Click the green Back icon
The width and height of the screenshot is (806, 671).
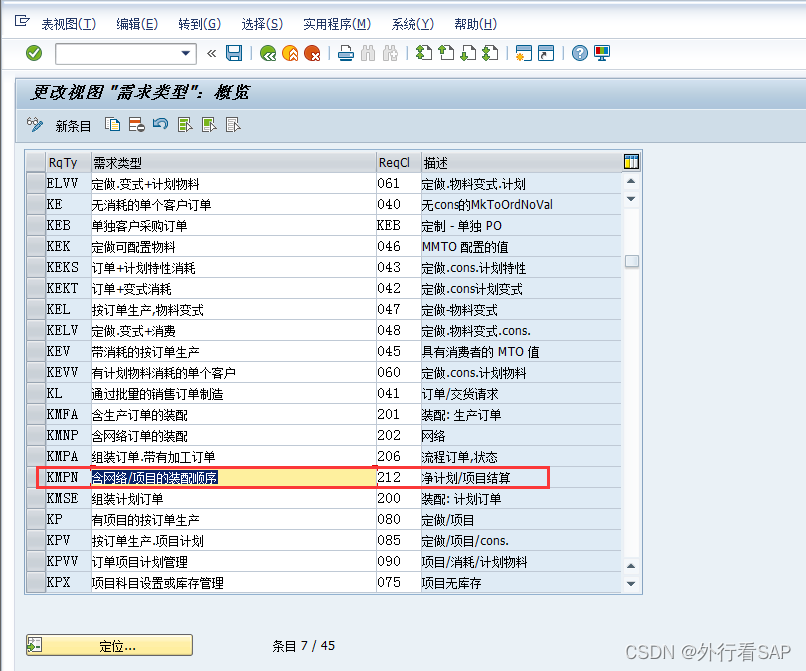click(x=268, y=53)
